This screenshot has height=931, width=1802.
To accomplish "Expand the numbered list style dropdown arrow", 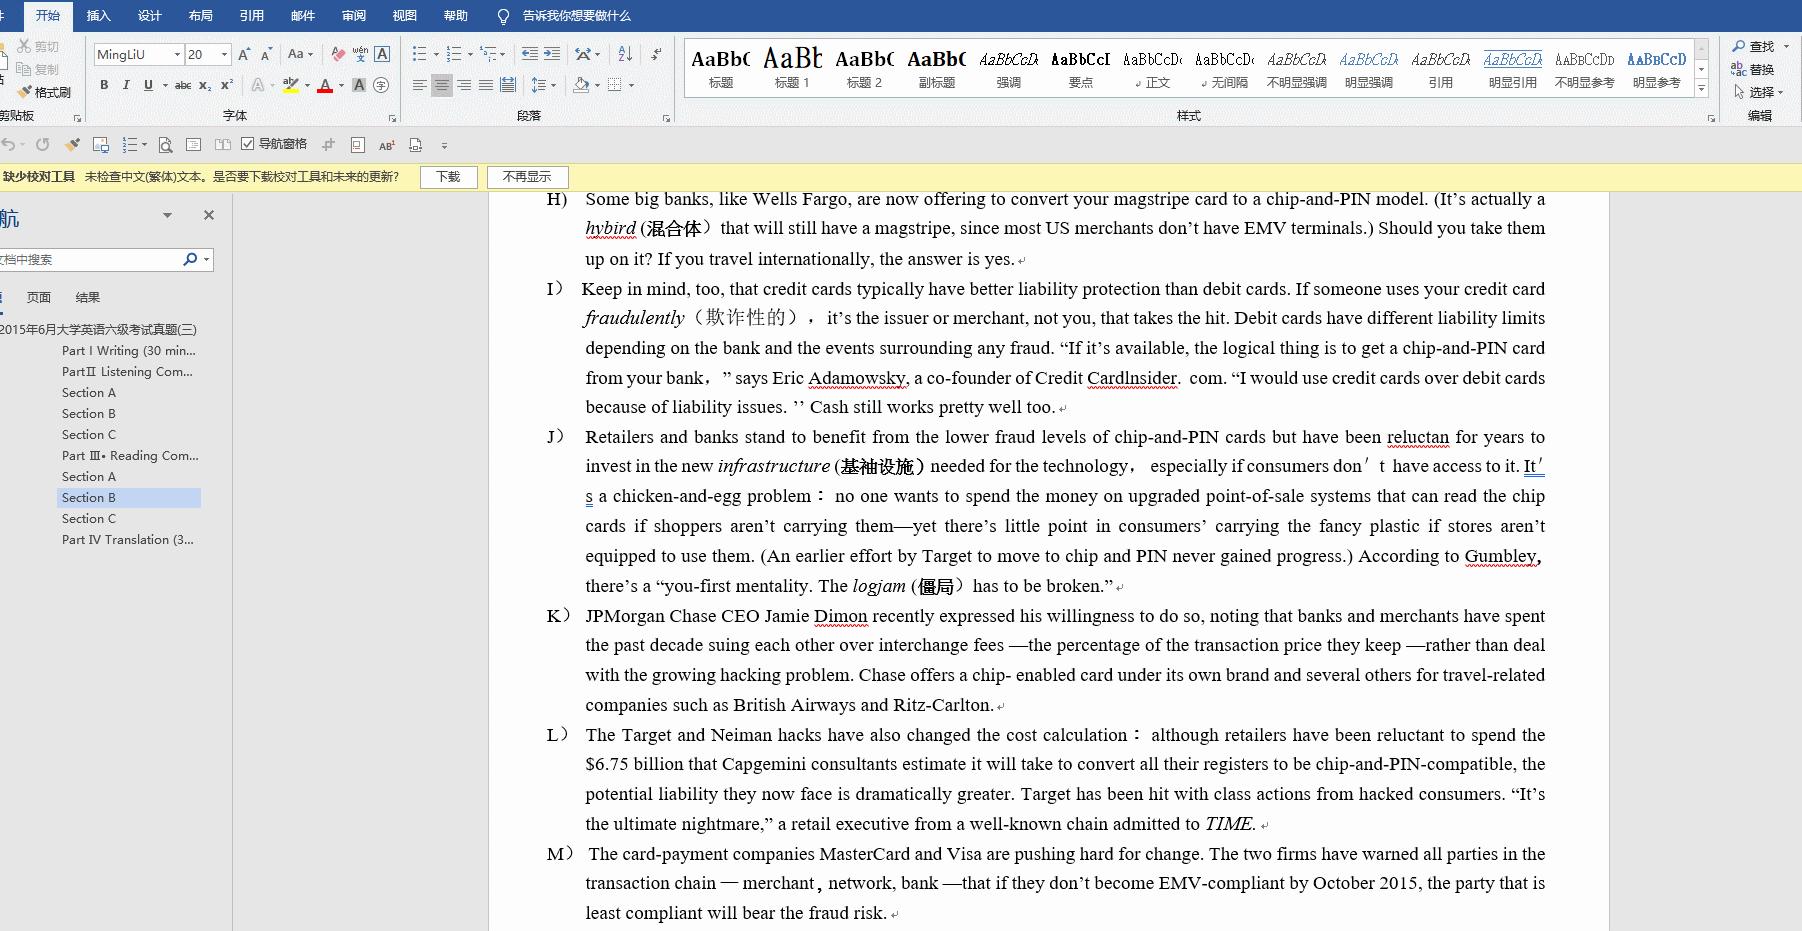I will pos(470,55).
